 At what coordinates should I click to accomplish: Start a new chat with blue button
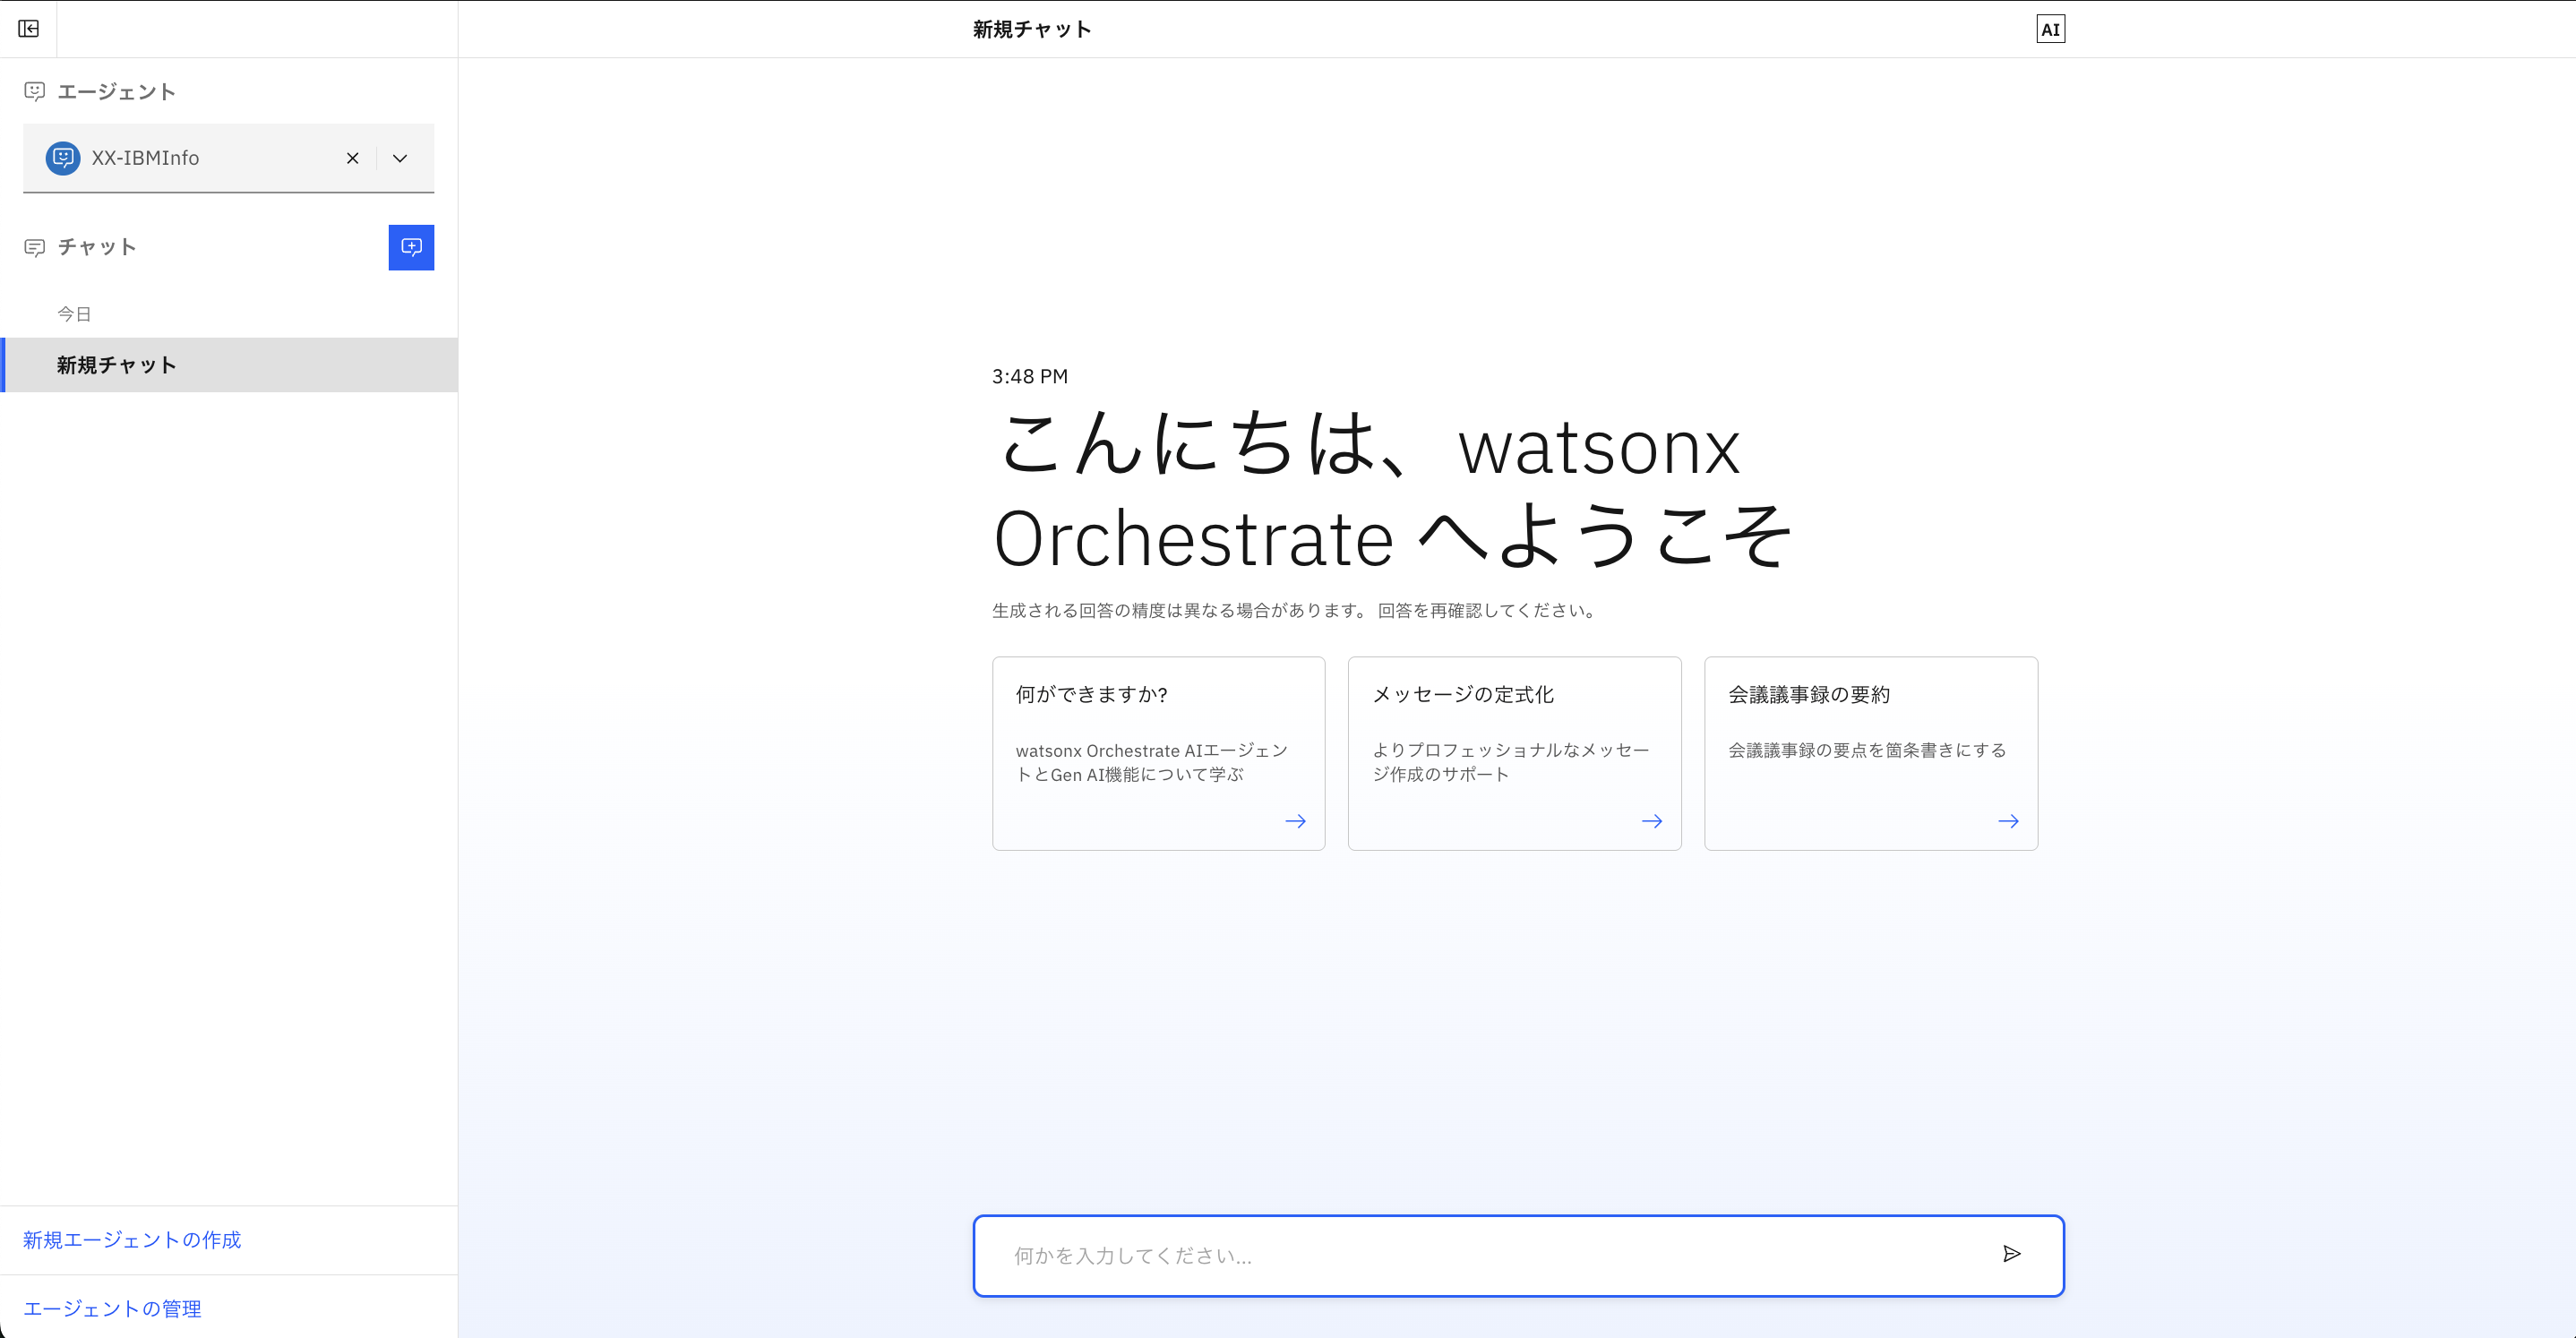click(411, 247)
